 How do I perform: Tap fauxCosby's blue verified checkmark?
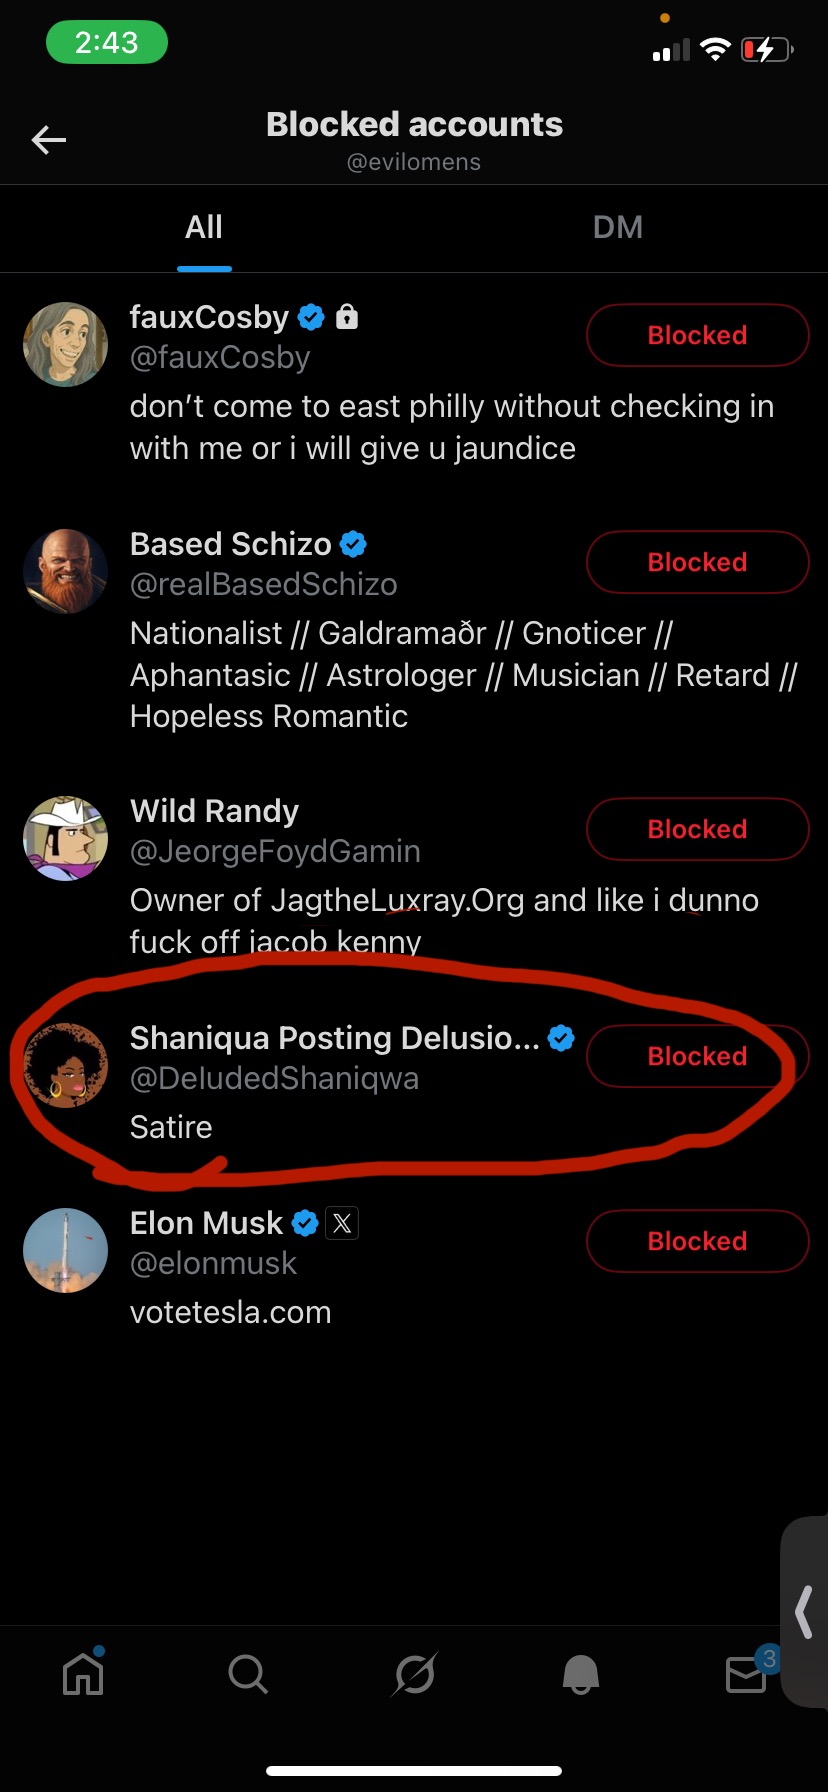[x=311, y=318]
